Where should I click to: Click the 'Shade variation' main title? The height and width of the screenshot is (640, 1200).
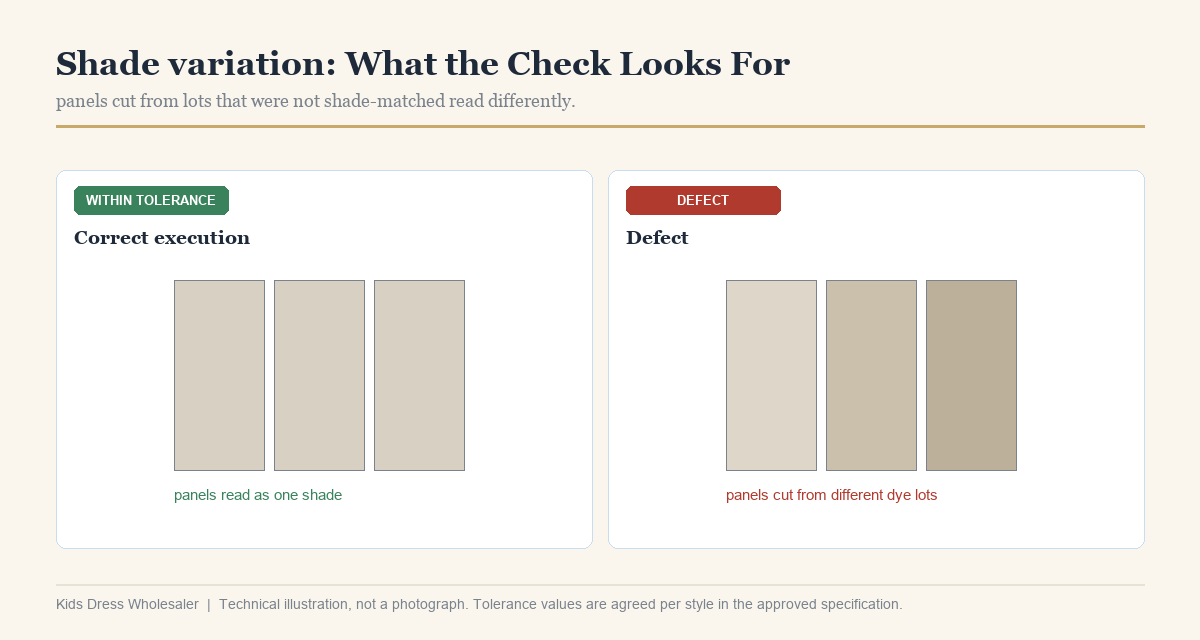tap(423, 64)
